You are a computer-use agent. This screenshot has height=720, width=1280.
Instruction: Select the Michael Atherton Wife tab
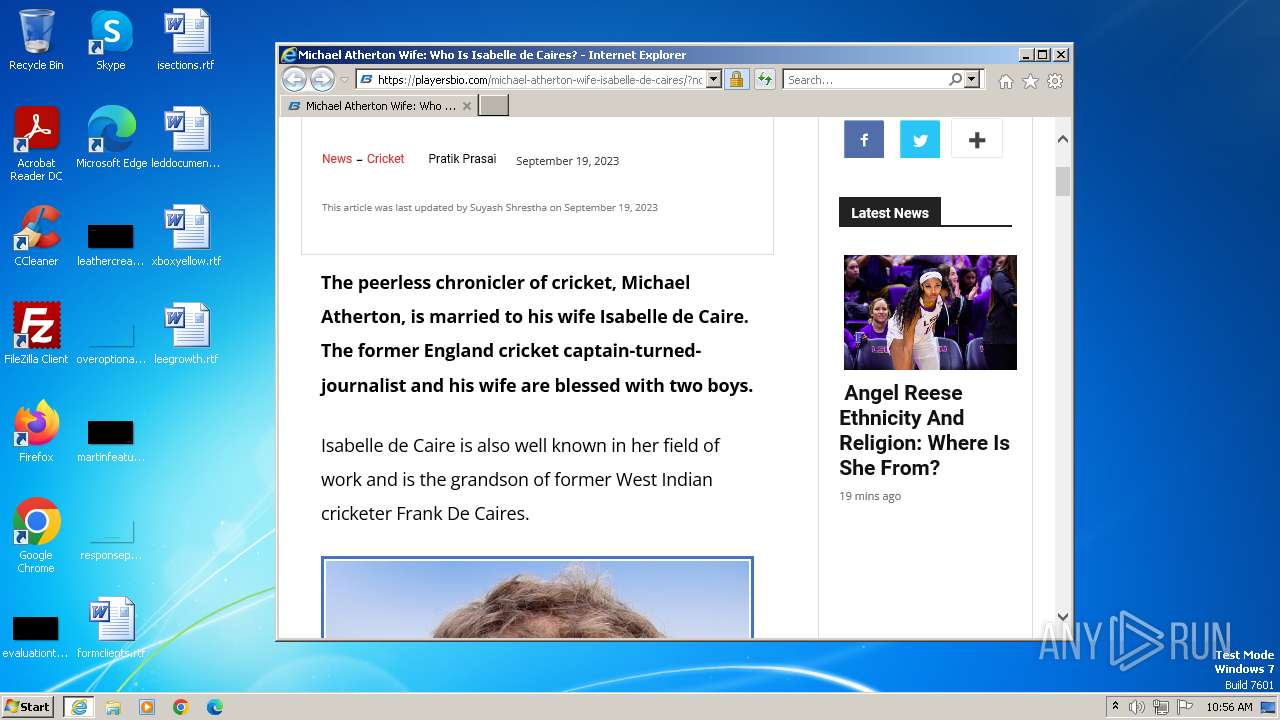pos(378,106)
